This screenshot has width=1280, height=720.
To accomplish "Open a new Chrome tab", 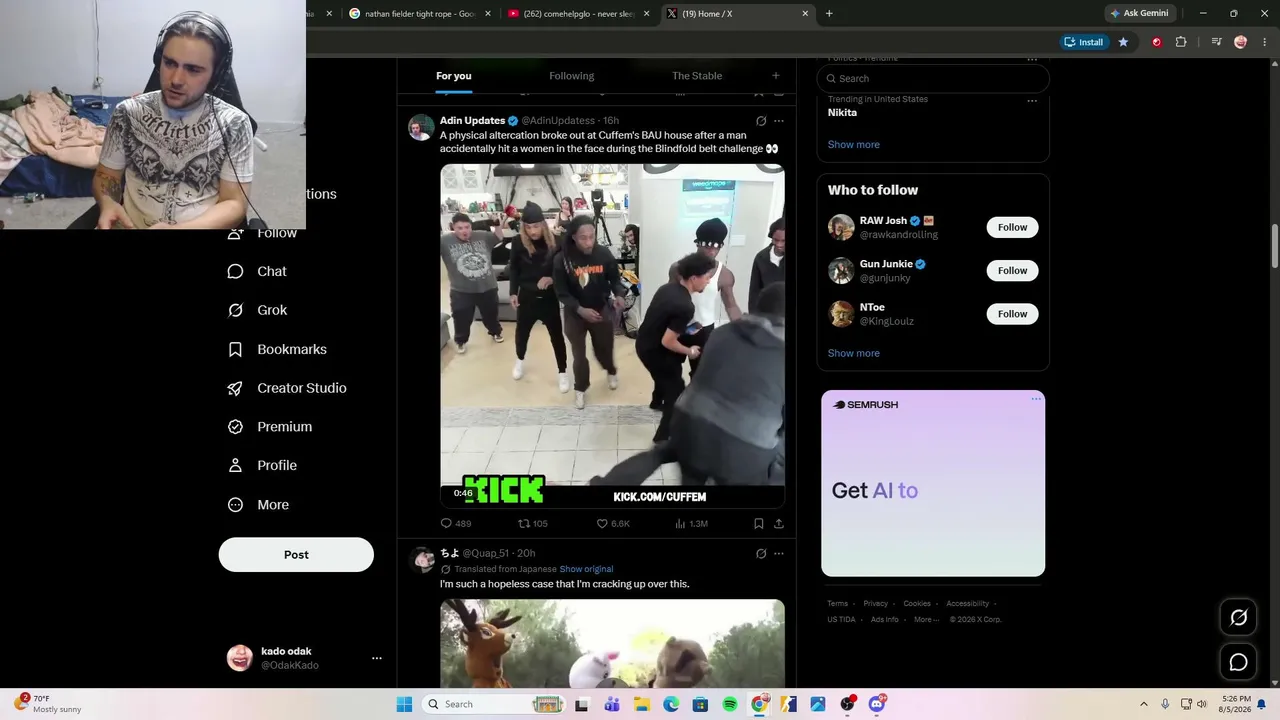I will click(829, 13).
